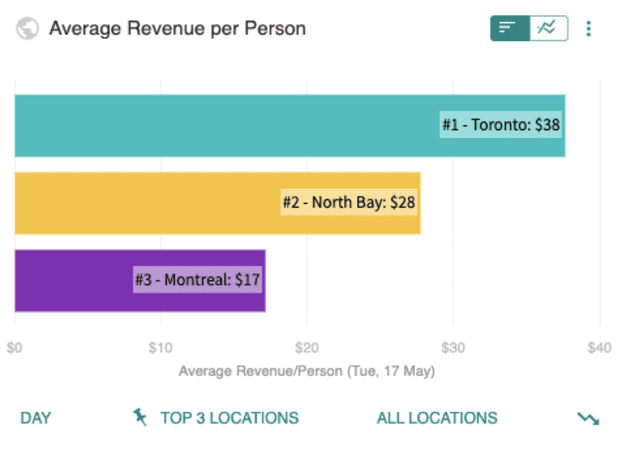626x452 pixels.
Task: Switch to bar chart view
Action: 510,28
